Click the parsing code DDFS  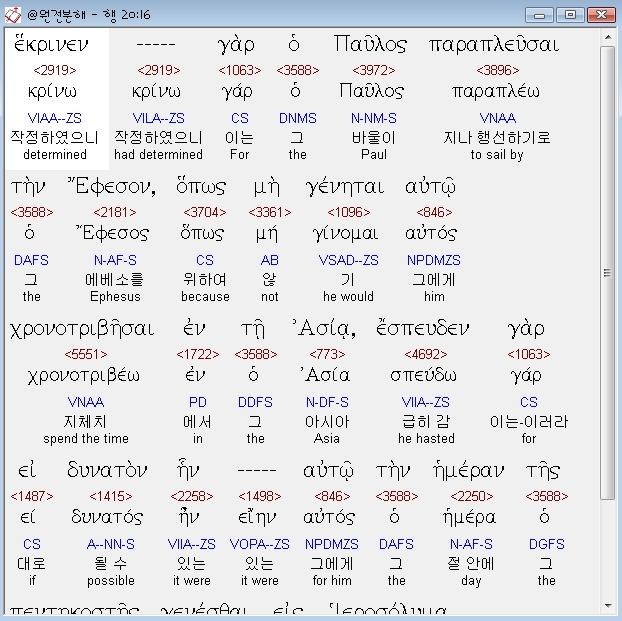point(255,402)
